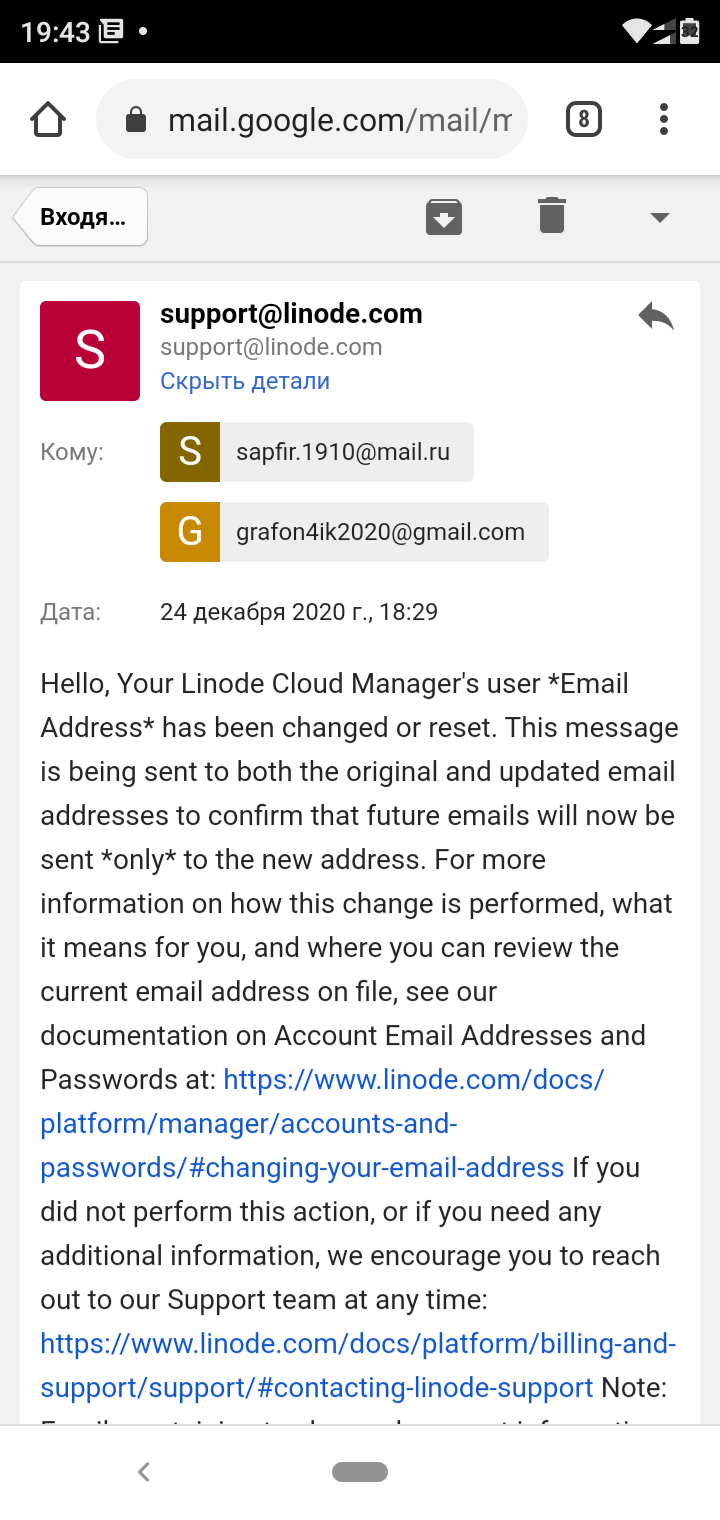
Task: Open the tab switcher showing 8 tabs
Action: tap(583, 121)
